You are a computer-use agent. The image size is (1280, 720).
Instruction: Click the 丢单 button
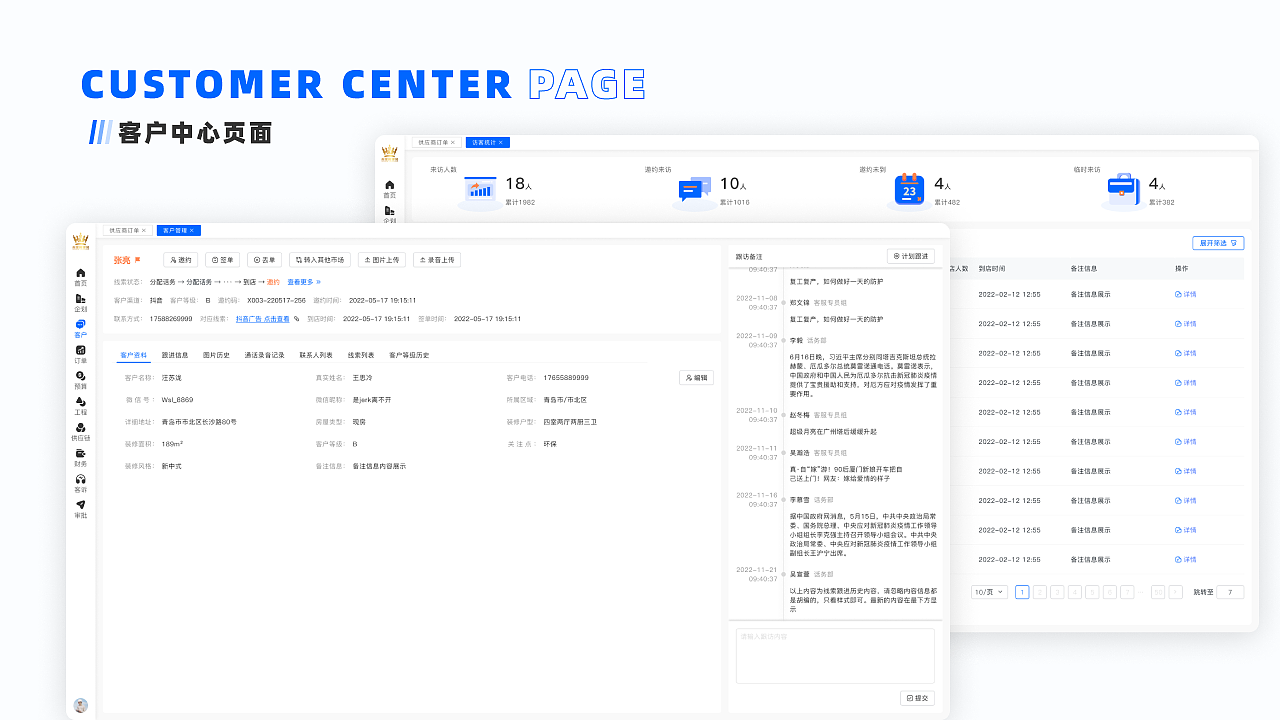264,260
